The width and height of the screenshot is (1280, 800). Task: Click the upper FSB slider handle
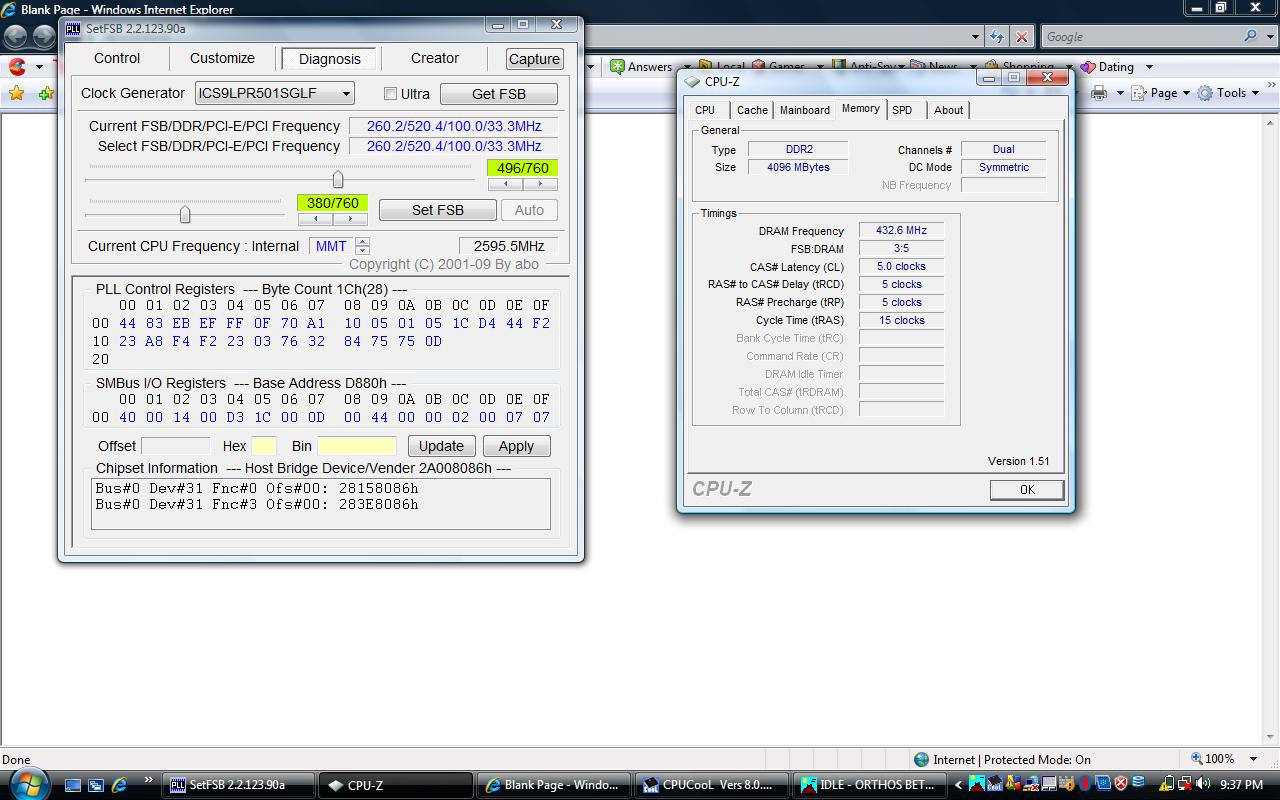click(x=338, y=179)
